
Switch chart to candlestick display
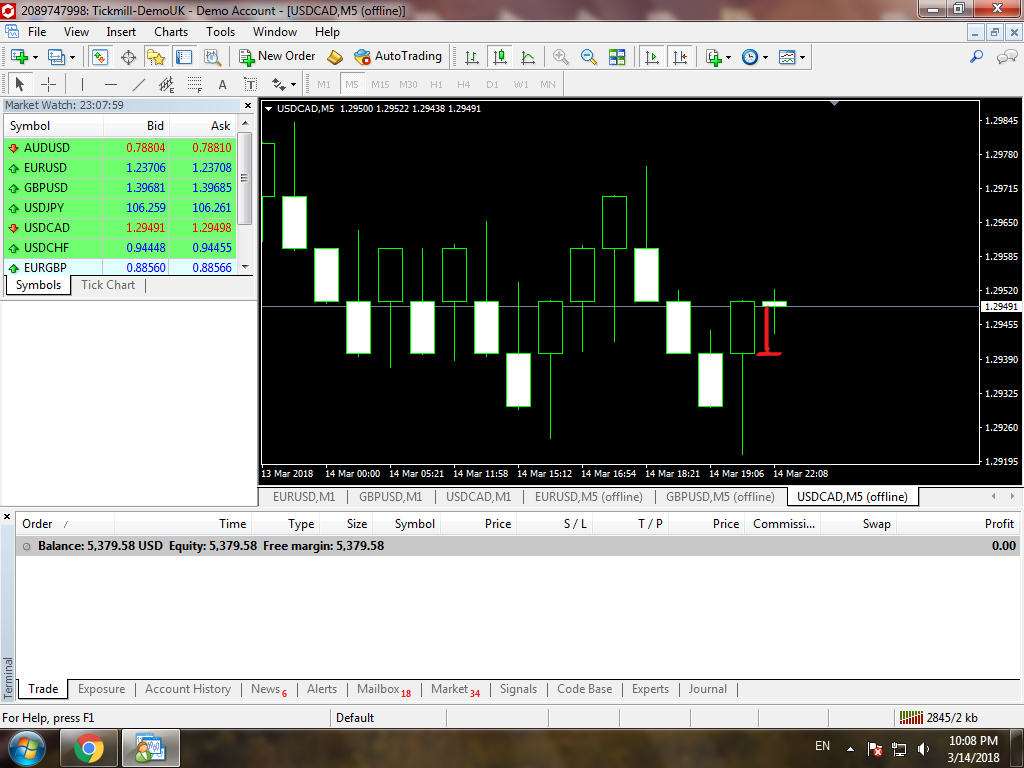tap(499, 57)
